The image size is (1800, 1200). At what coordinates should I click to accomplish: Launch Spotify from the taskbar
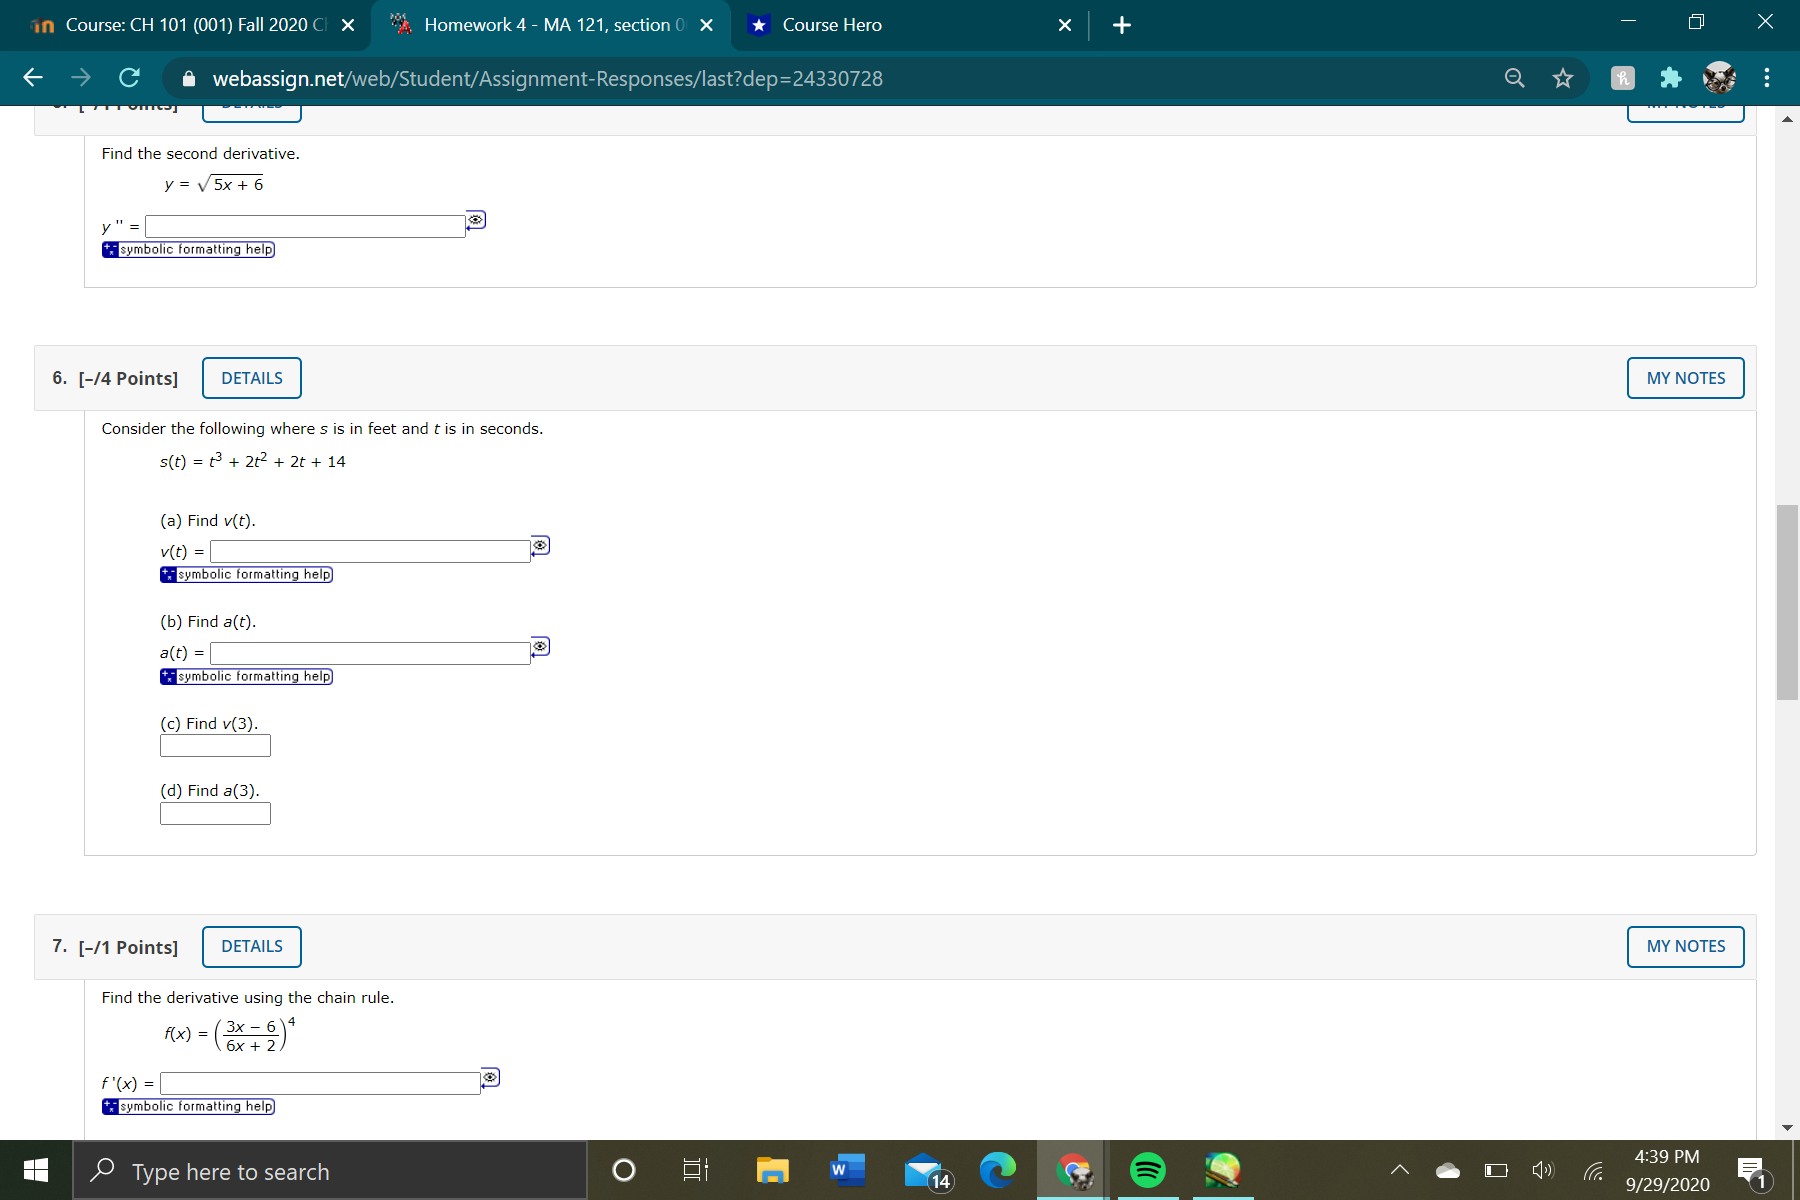pyautogui.click(x=1147, y=1170)
